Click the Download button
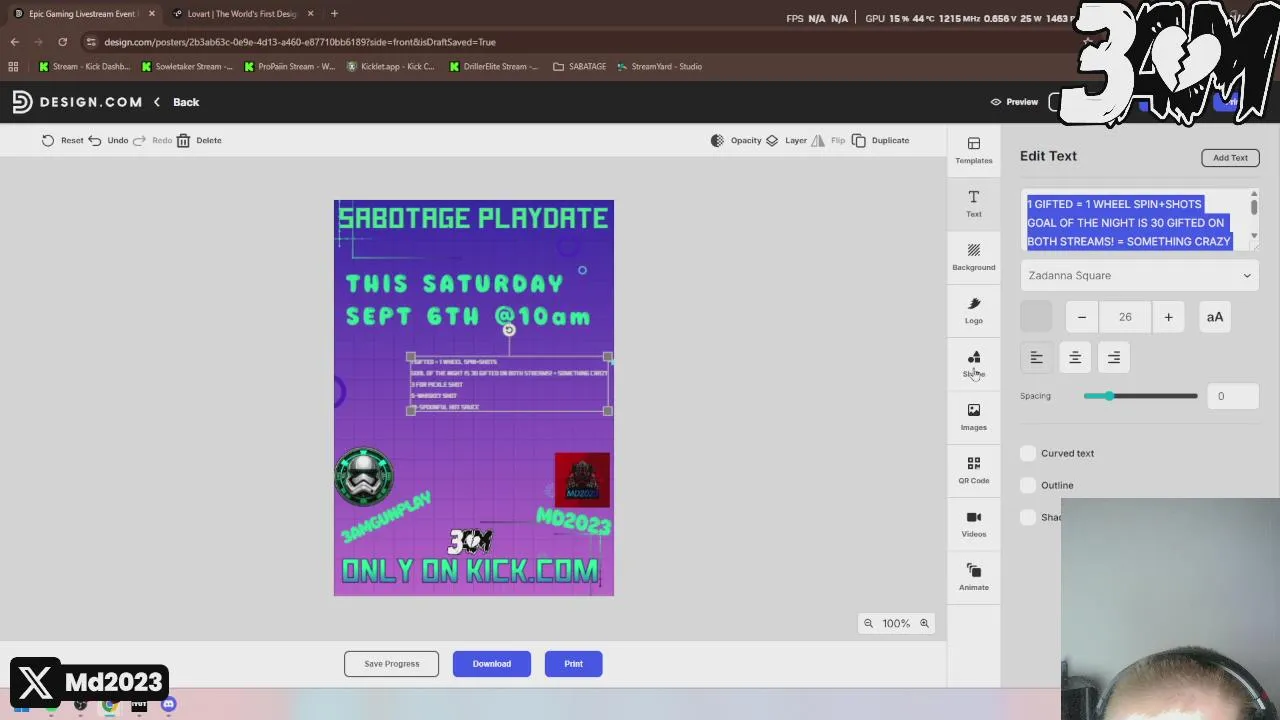This screenshot has width=1280, height=720. pos(491,664)
